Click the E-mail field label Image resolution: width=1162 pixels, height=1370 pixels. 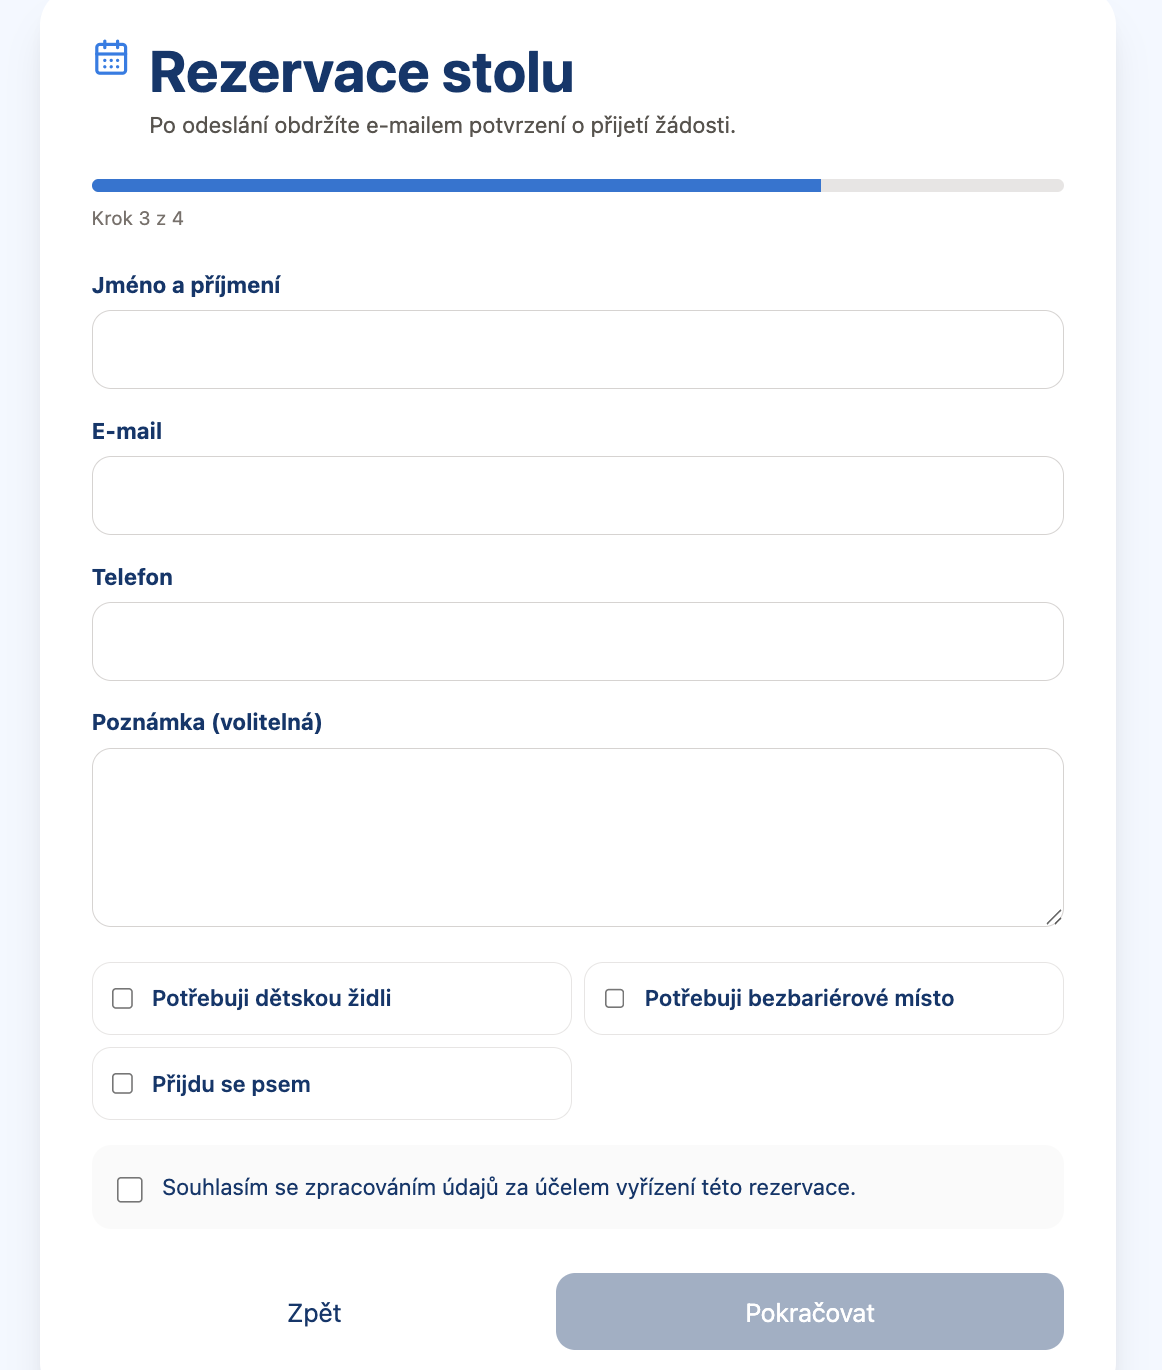click(x=127, y=431)
